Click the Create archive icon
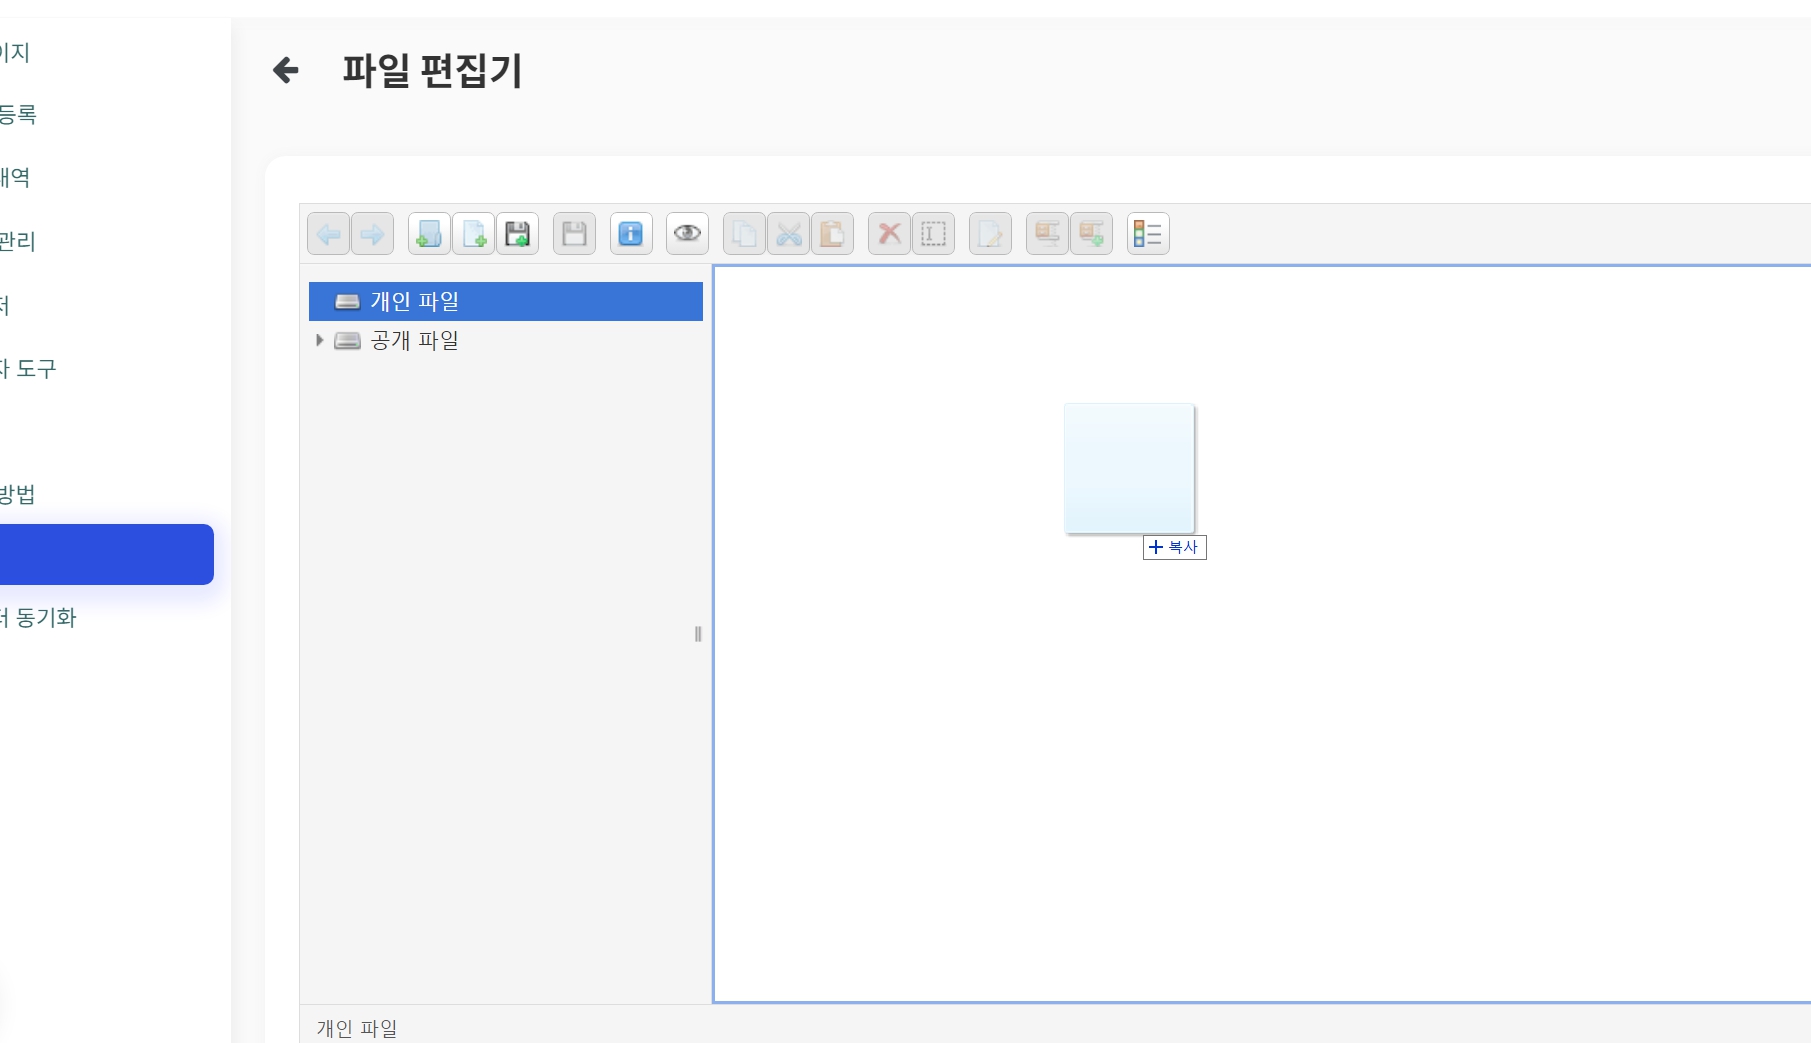The height and width of the screenshot is (1043, 1811). 1091,234
